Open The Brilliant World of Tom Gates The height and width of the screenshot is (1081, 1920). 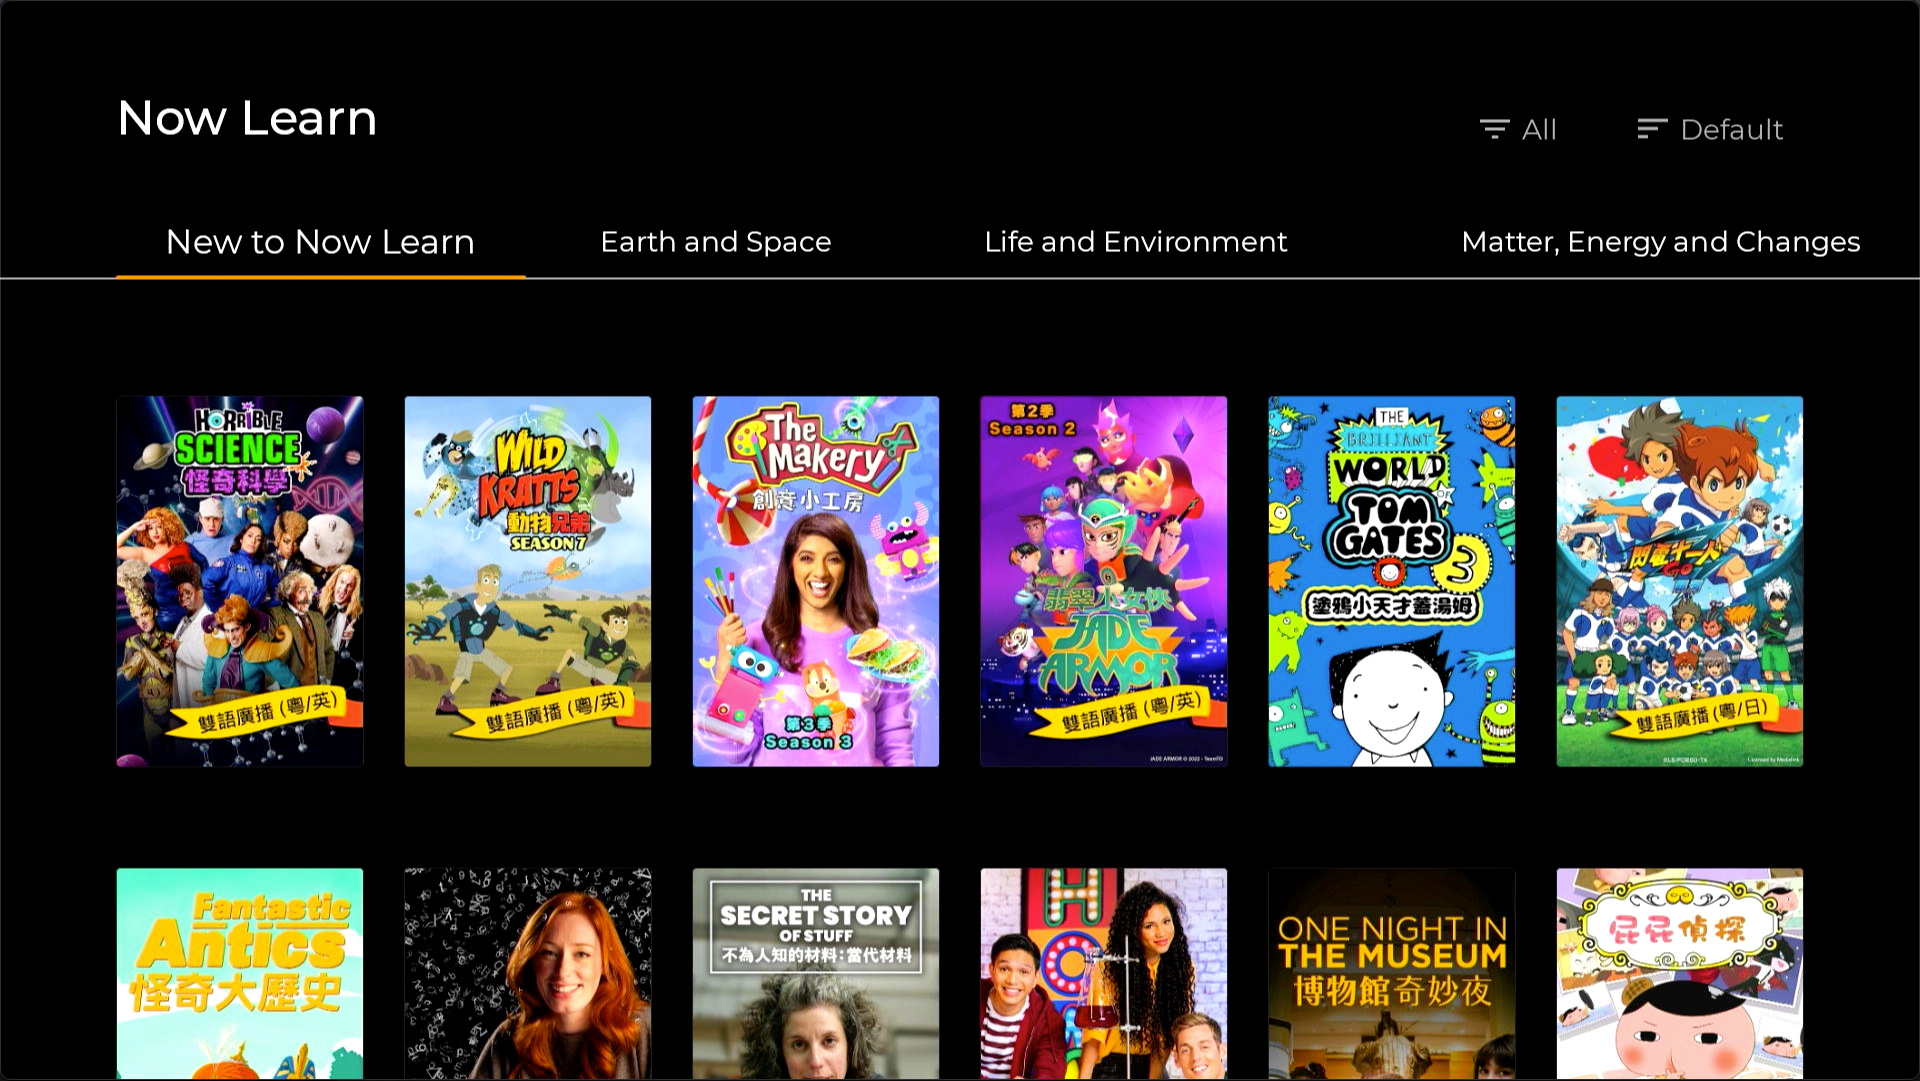click(1392, 581)
